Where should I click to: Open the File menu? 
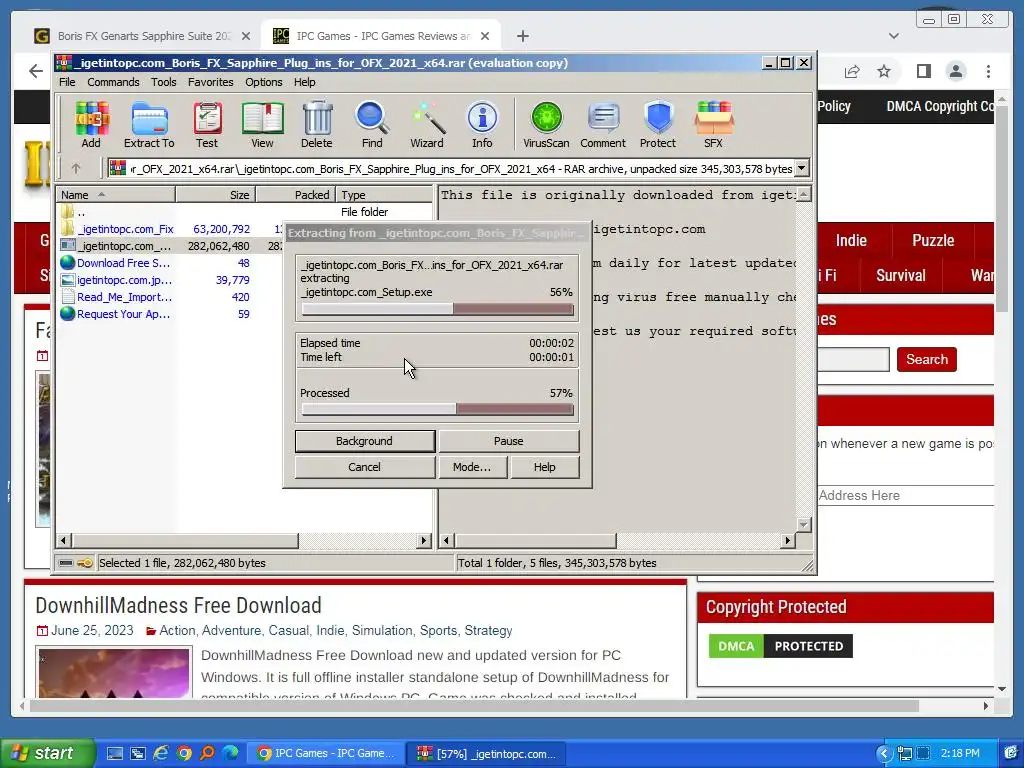[67, 82]
